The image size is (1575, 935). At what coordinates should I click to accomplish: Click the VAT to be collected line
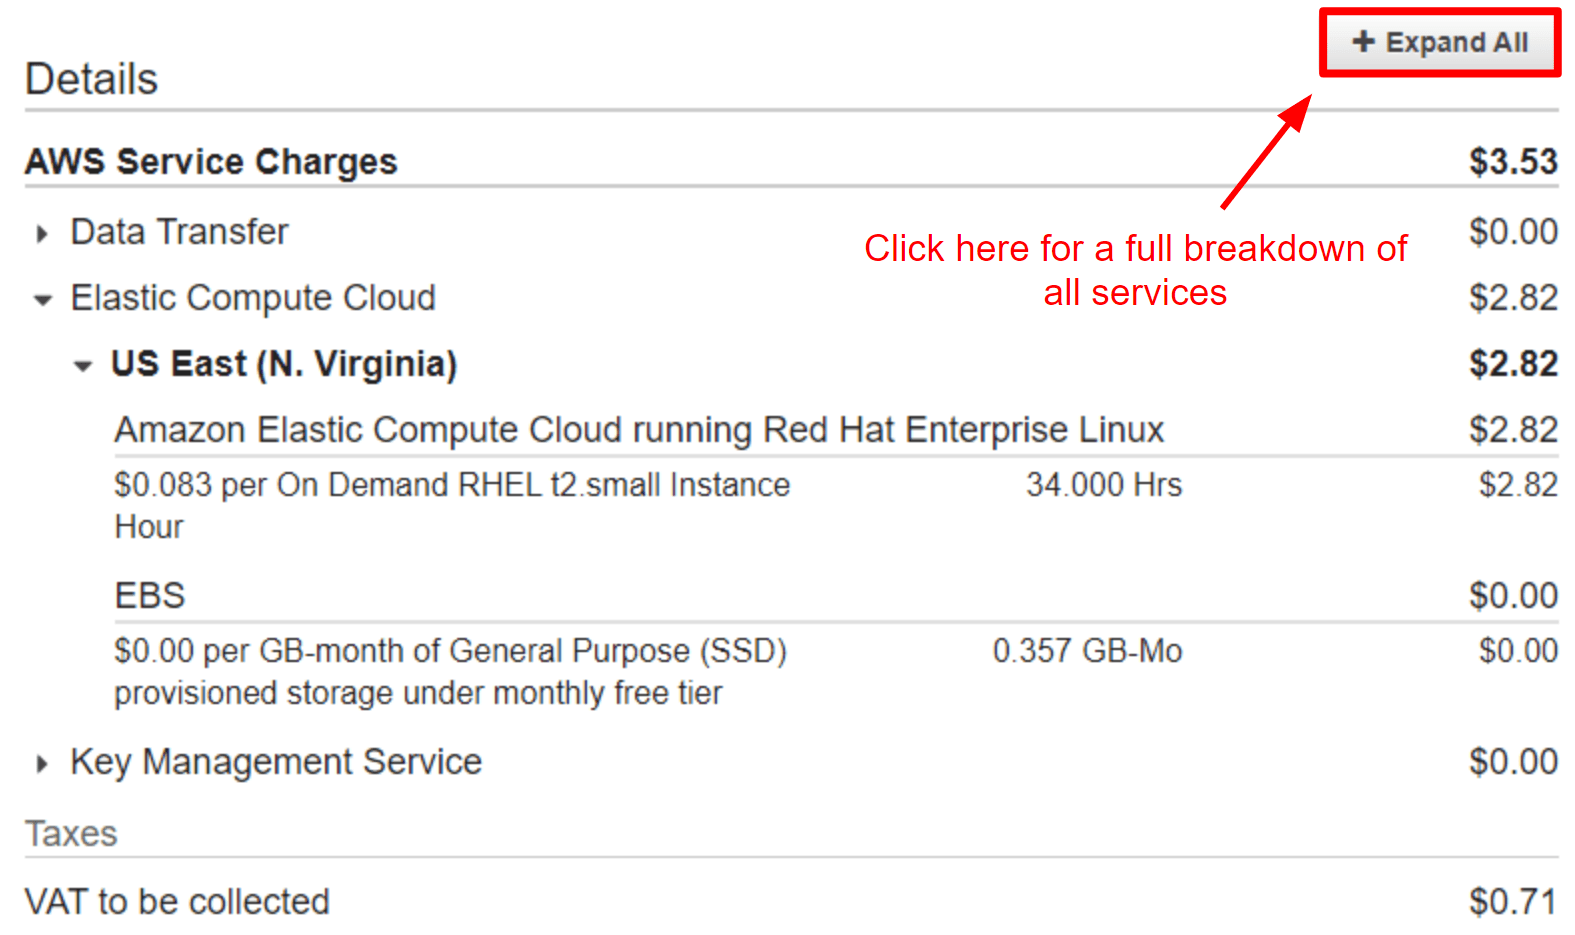tap(177, 902)
